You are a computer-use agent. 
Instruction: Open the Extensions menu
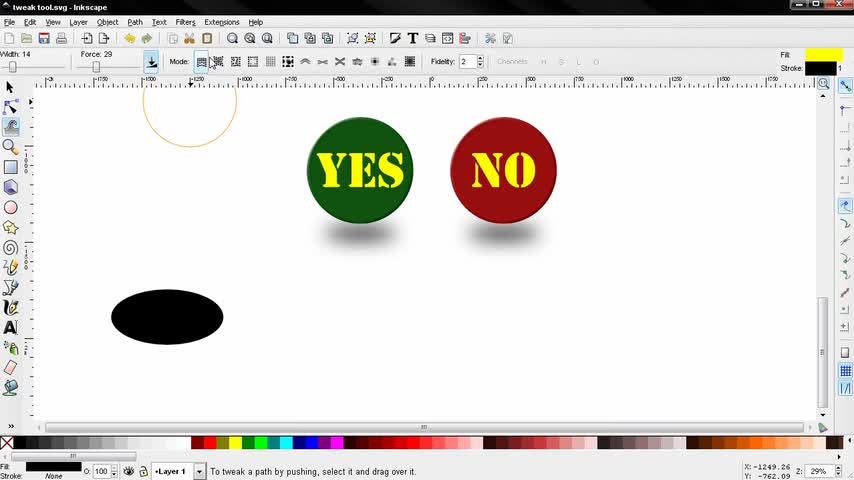(x=222, y=22)
